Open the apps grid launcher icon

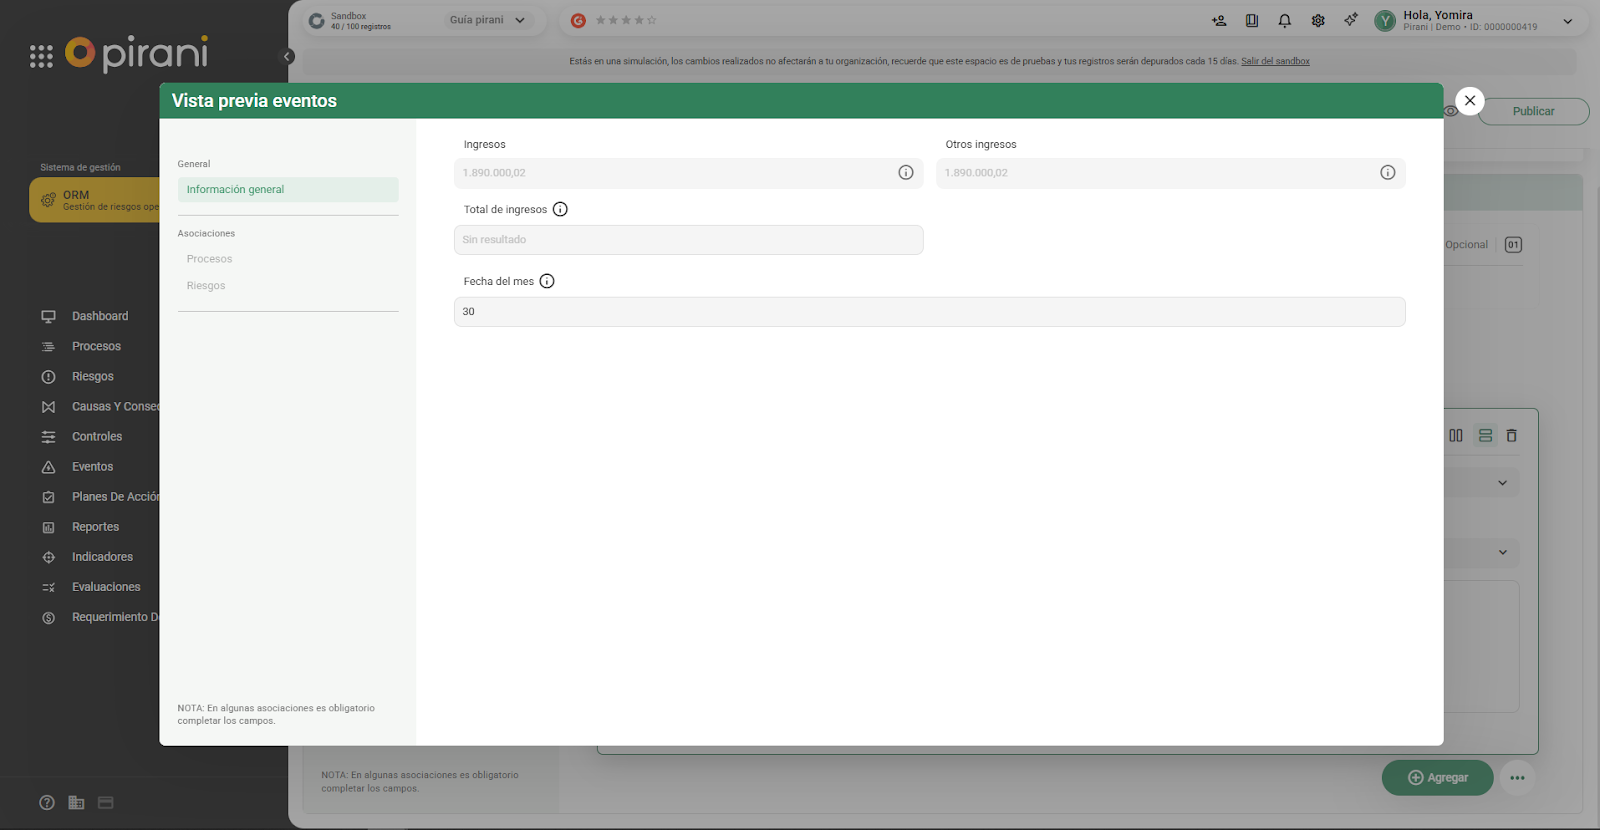41,56
